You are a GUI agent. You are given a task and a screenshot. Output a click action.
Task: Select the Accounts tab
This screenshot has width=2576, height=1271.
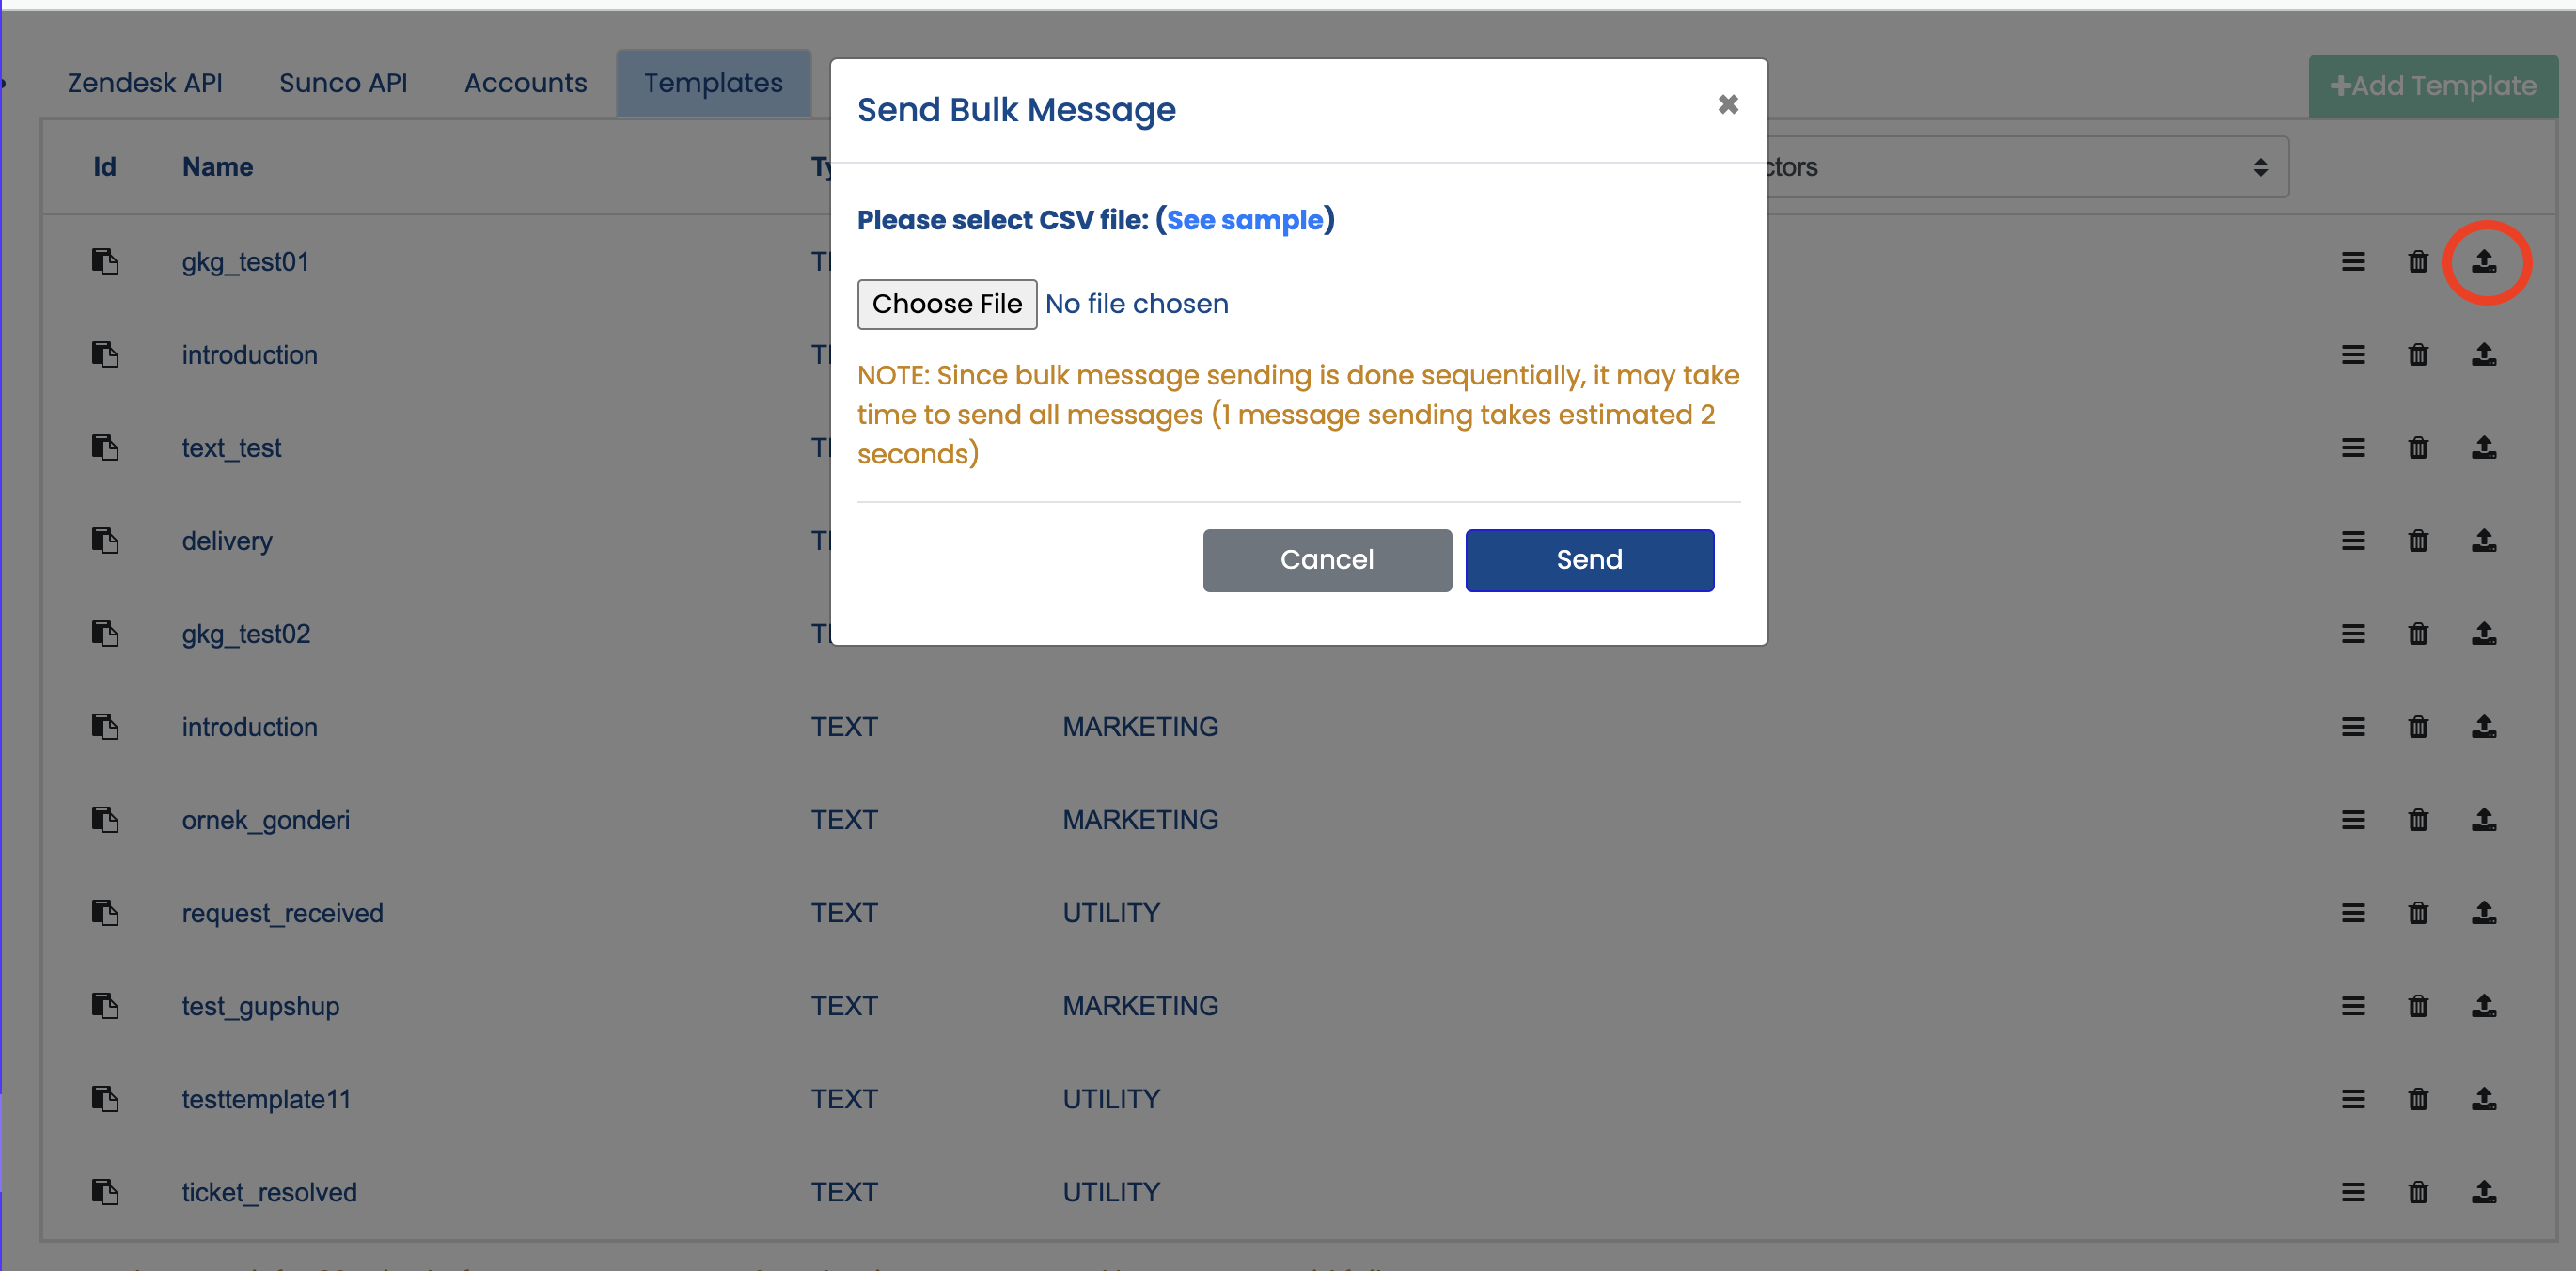526,83
